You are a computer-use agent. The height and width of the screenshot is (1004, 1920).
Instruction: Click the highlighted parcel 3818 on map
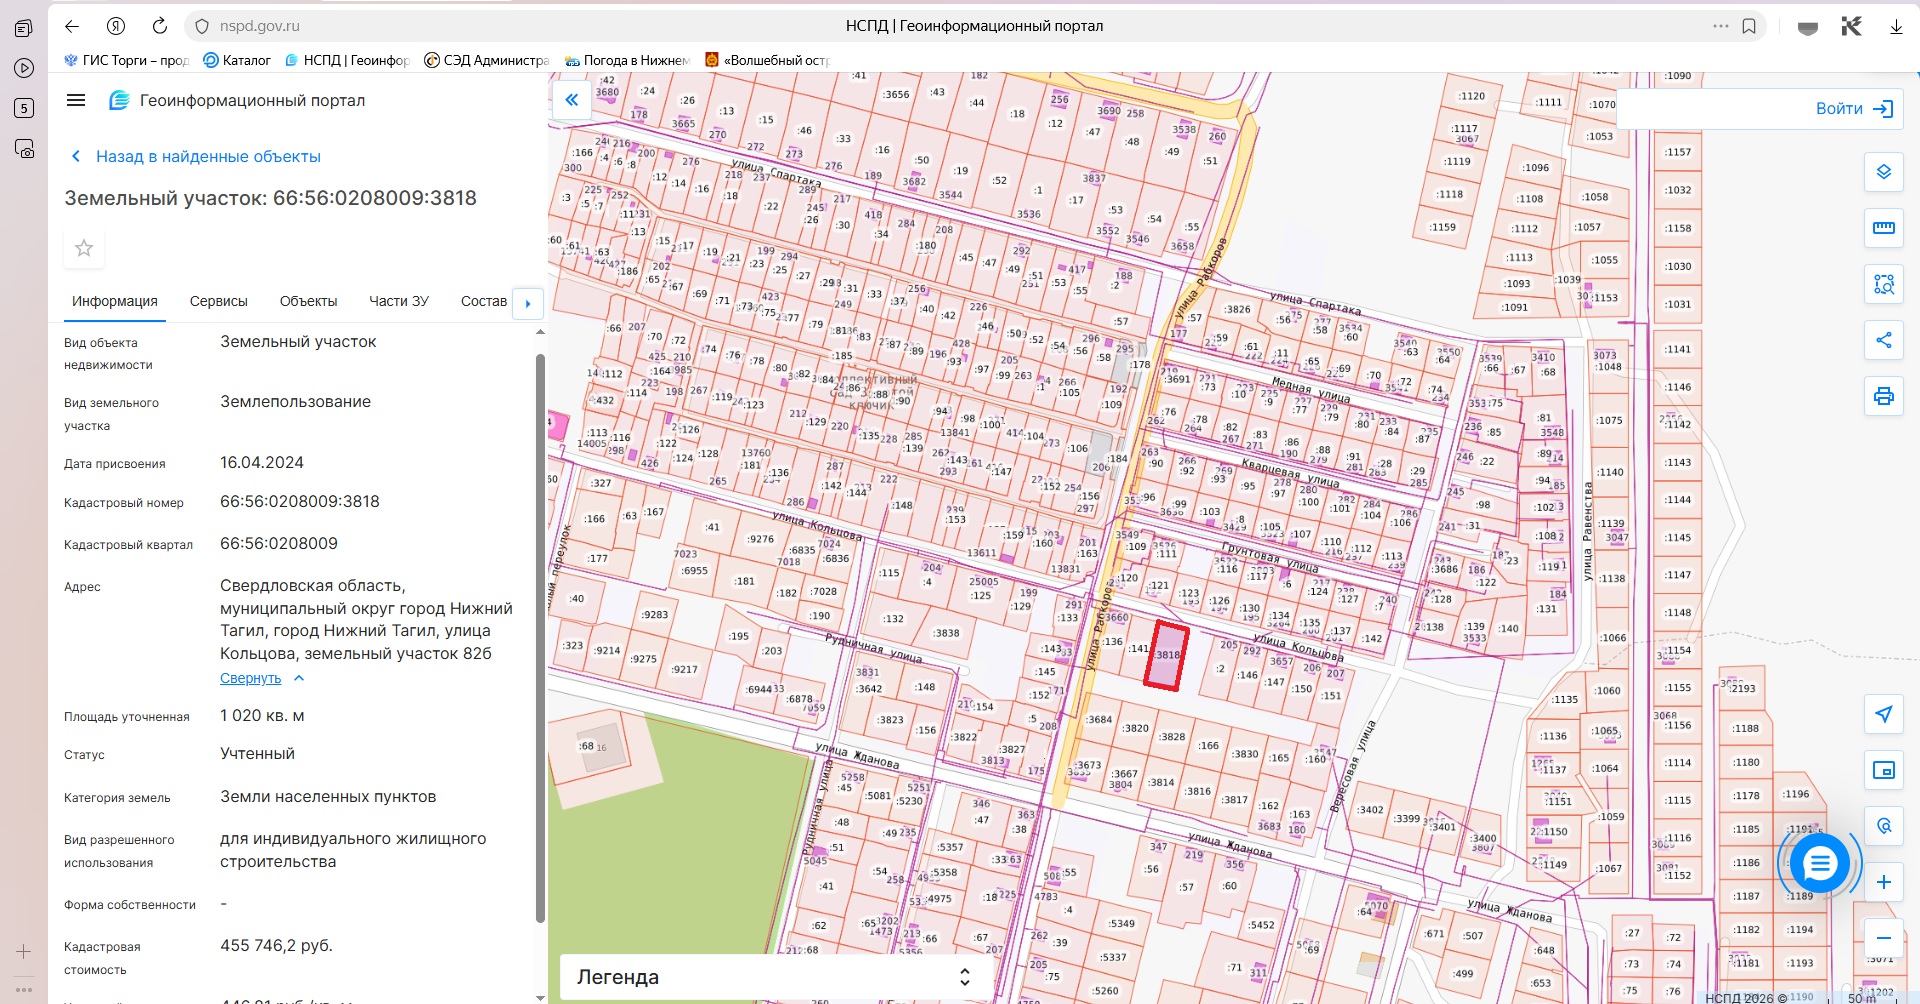click(x=1166, y=657)
